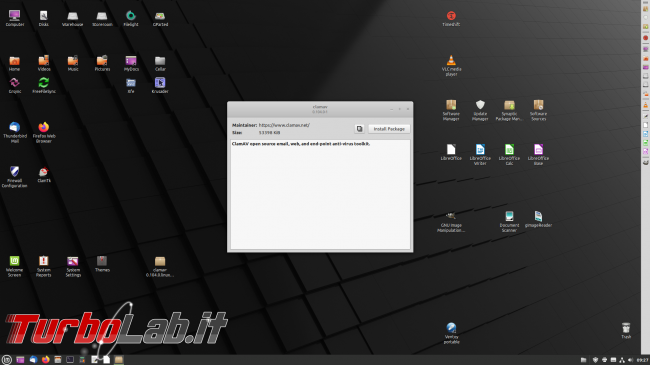Open Firefox Web Browser desktop shortcut
Image resolution: width=650 pixels, height=365 pixels.
click(44, 132)
